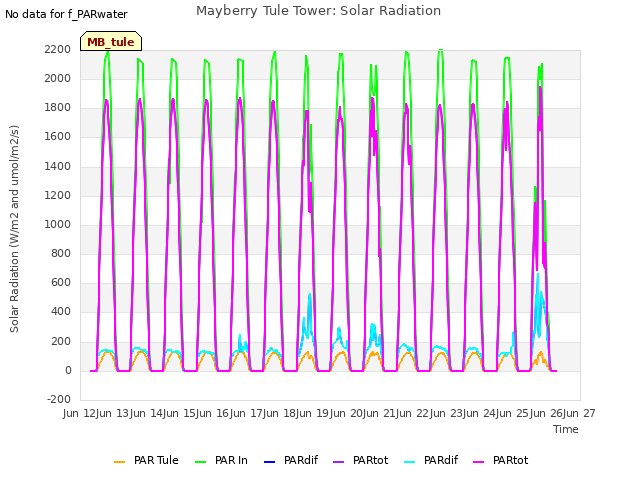Click the Jun 15 x-axis tick label

[x=178, y=413]
